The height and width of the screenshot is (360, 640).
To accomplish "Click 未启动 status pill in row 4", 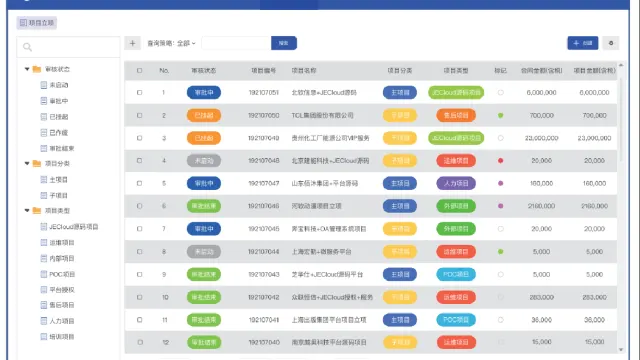I will [x=204, y=161].
